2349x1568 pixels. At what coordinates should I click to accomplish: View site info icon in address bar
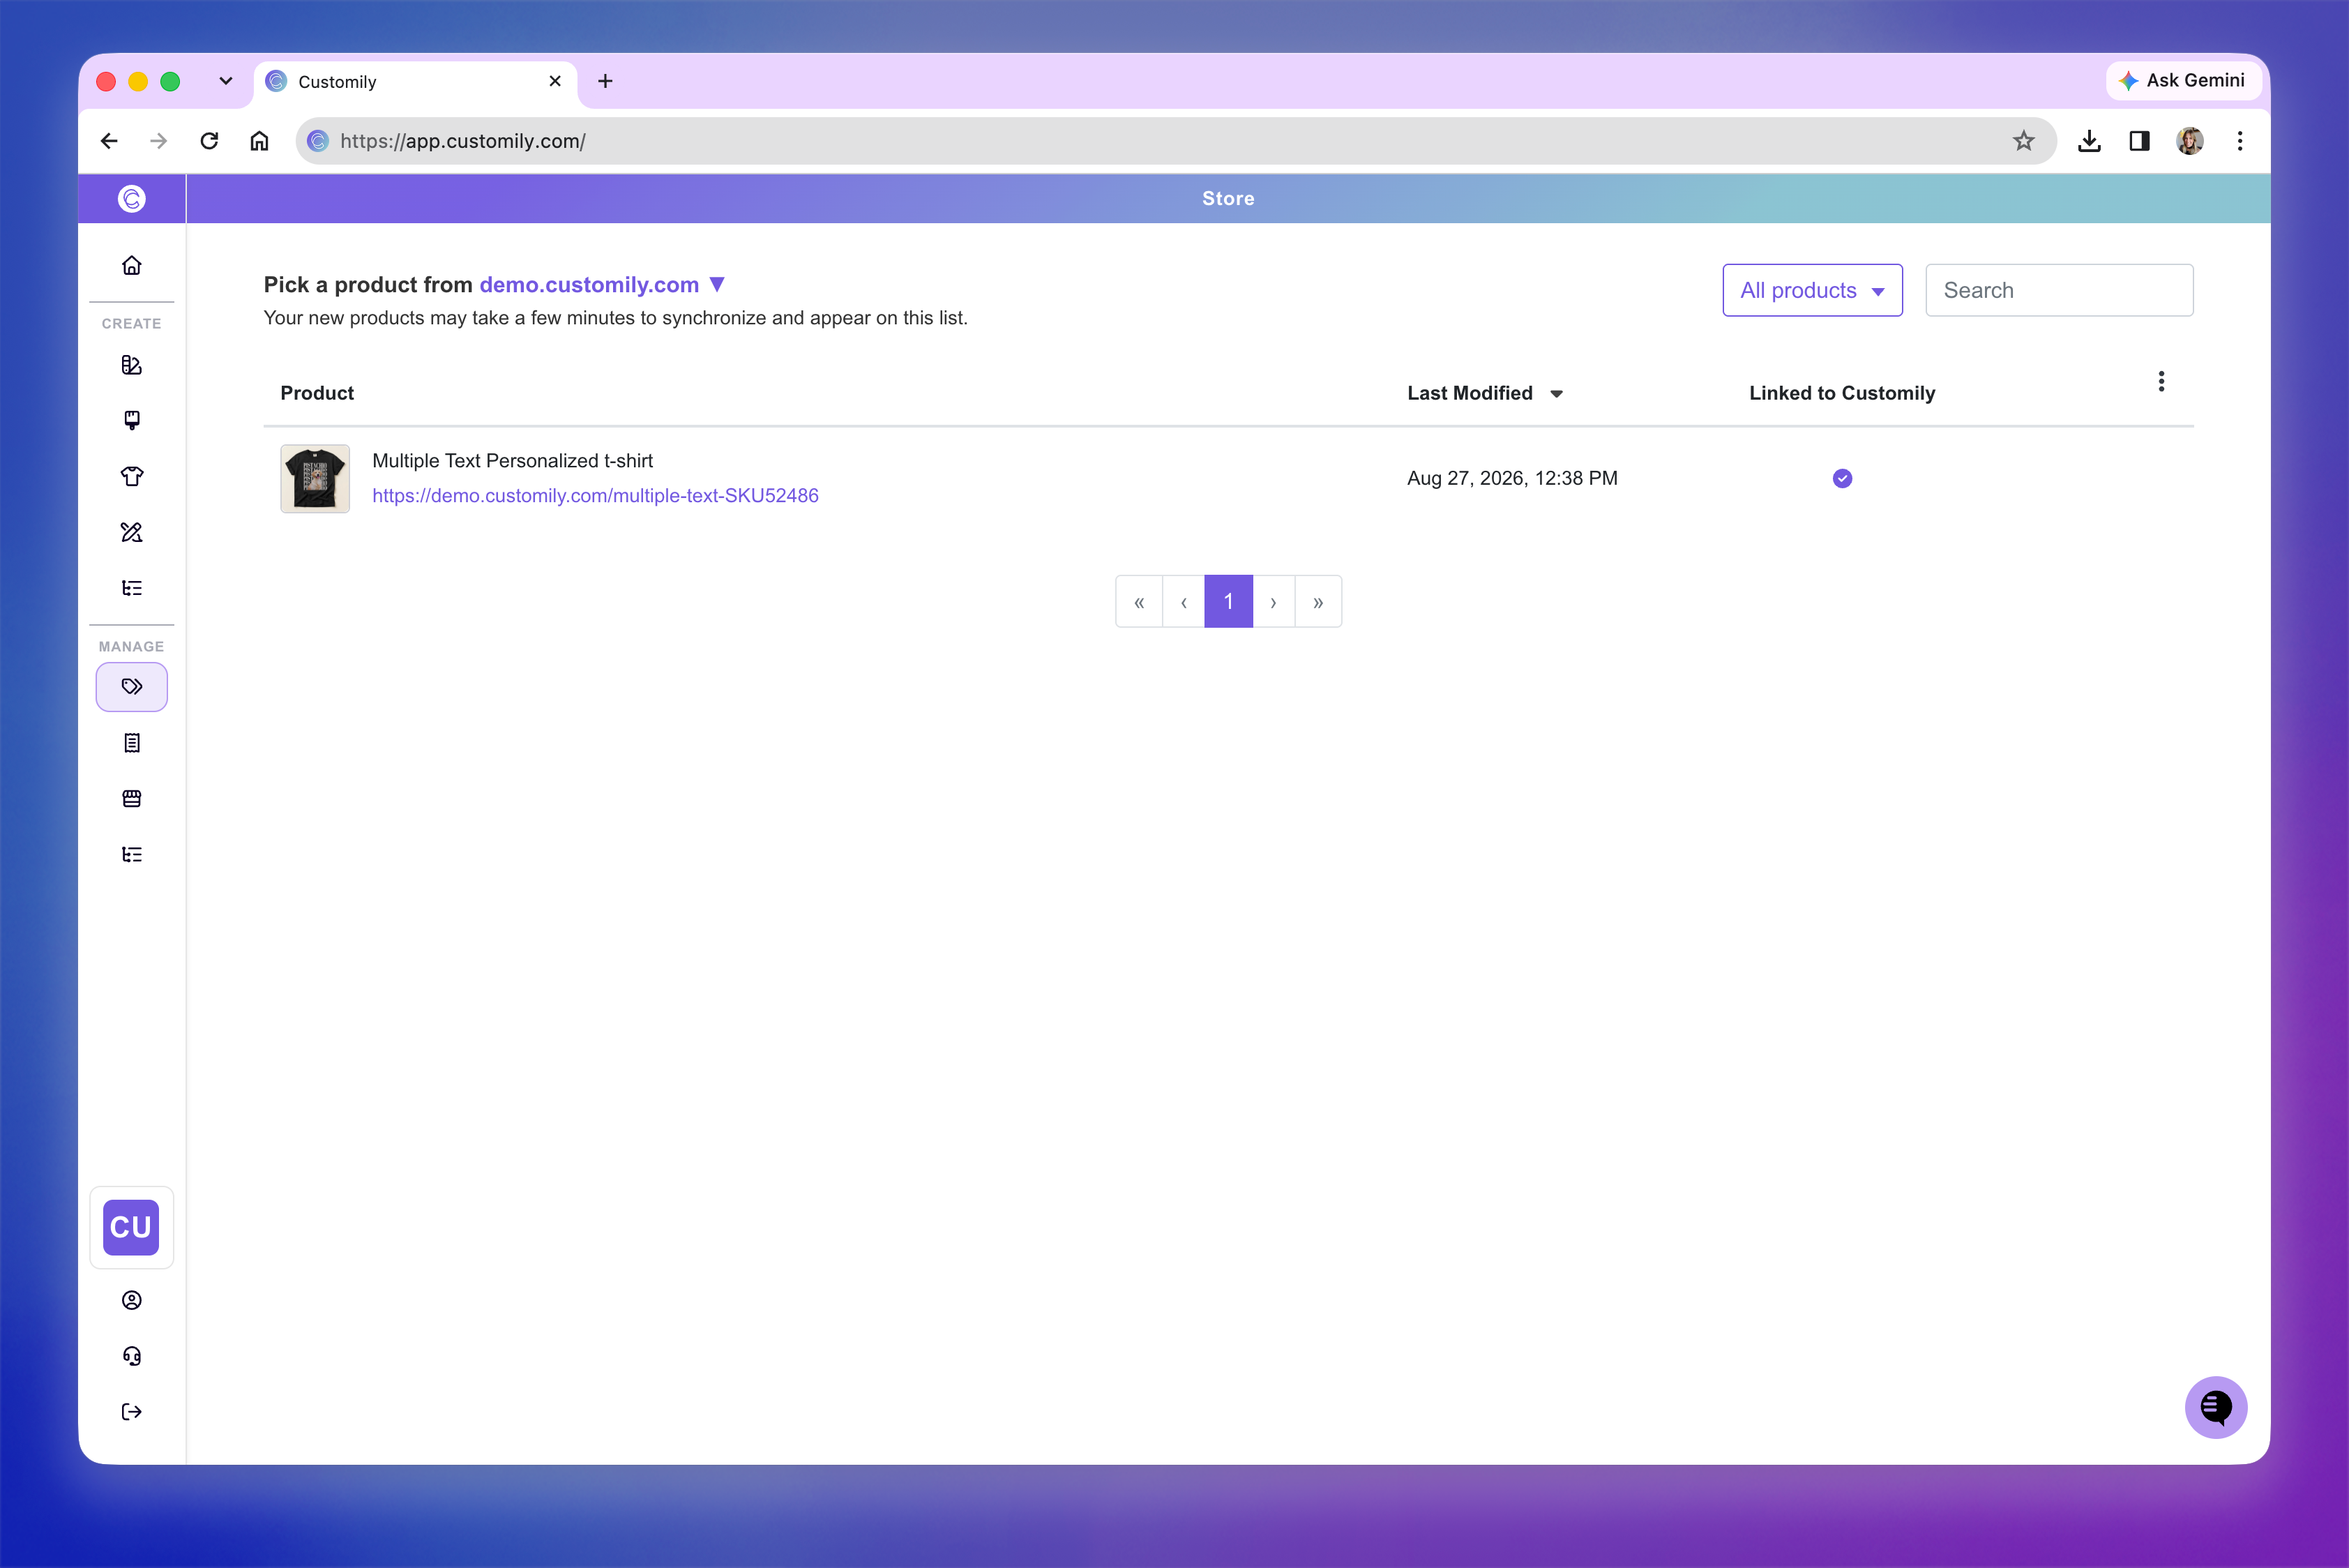tap(318, 141)
